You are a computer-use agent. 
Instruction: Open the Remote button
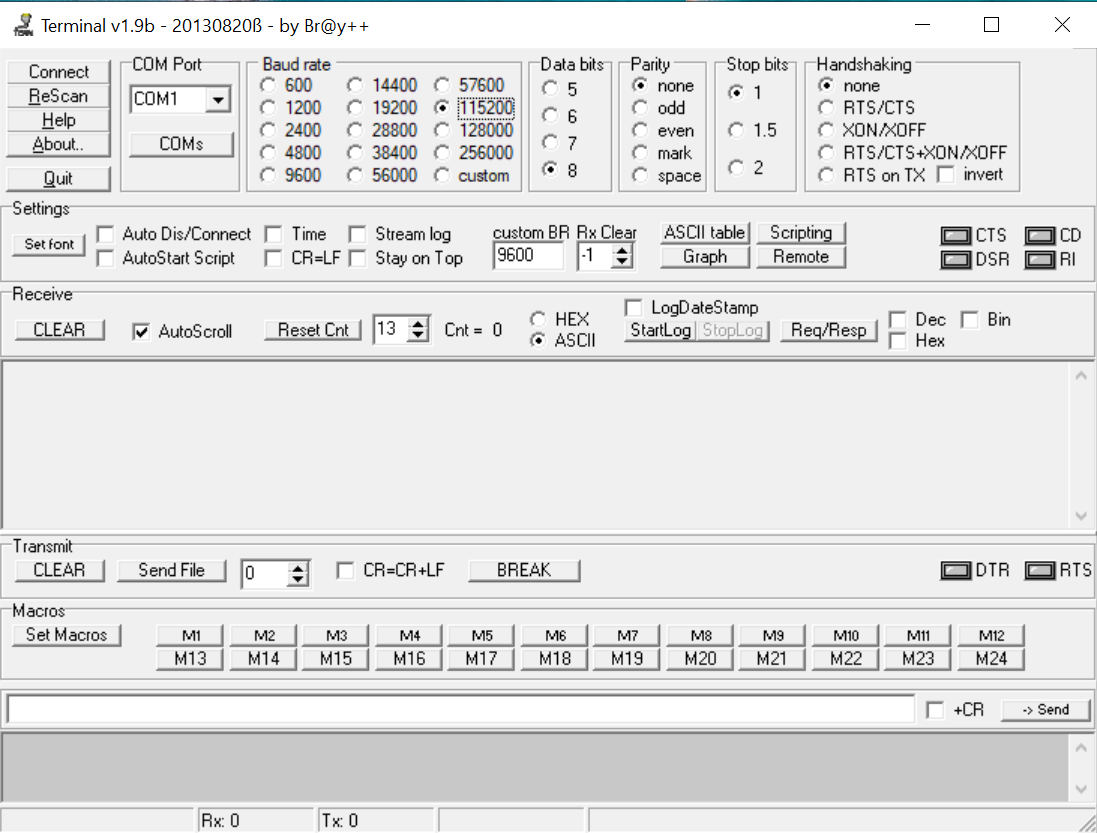[x=801, y=257]
